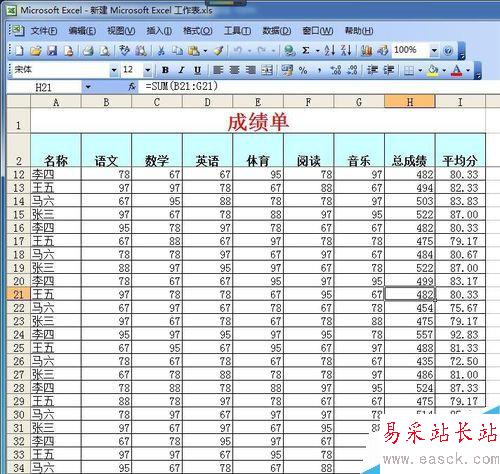The image size is (500, 474).
Task: Toggle Italic formatting
Action: pyautogui.click(x=181, y=70)
